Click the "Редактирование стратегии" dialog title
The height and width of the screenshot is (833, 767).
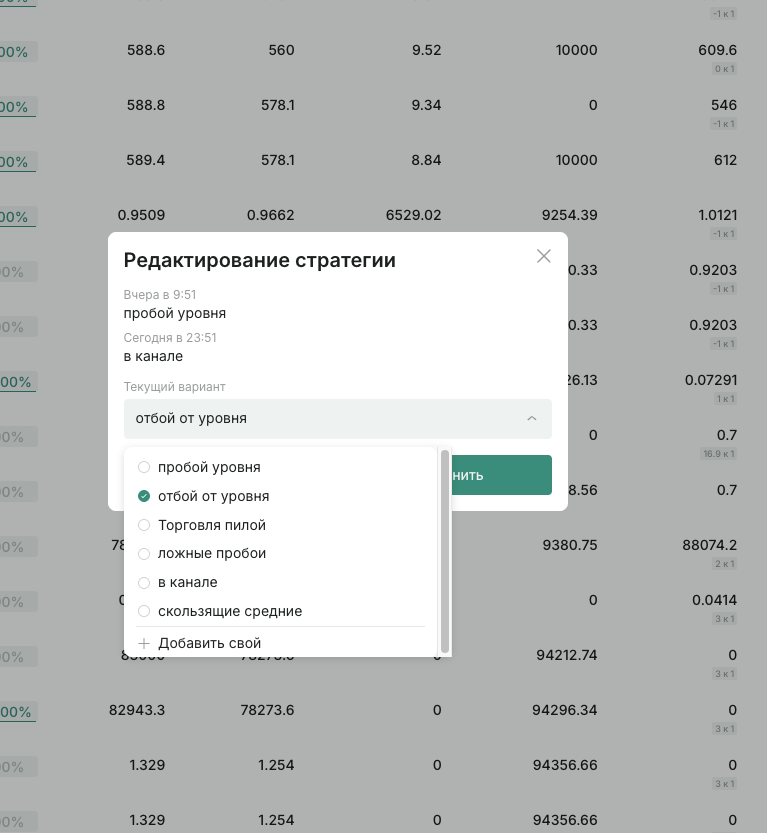pyautogui.click(x=259, y=260)
